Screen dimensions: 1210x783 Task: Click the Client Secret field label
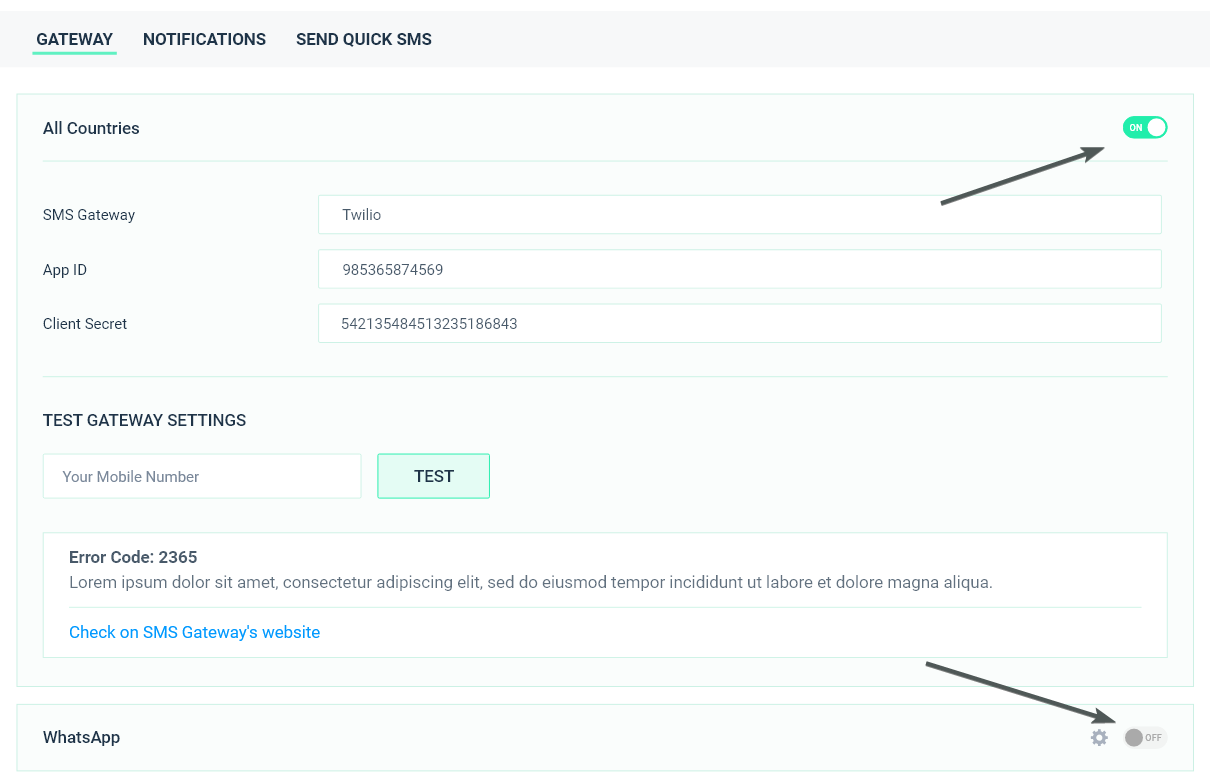tap(85, 324)
